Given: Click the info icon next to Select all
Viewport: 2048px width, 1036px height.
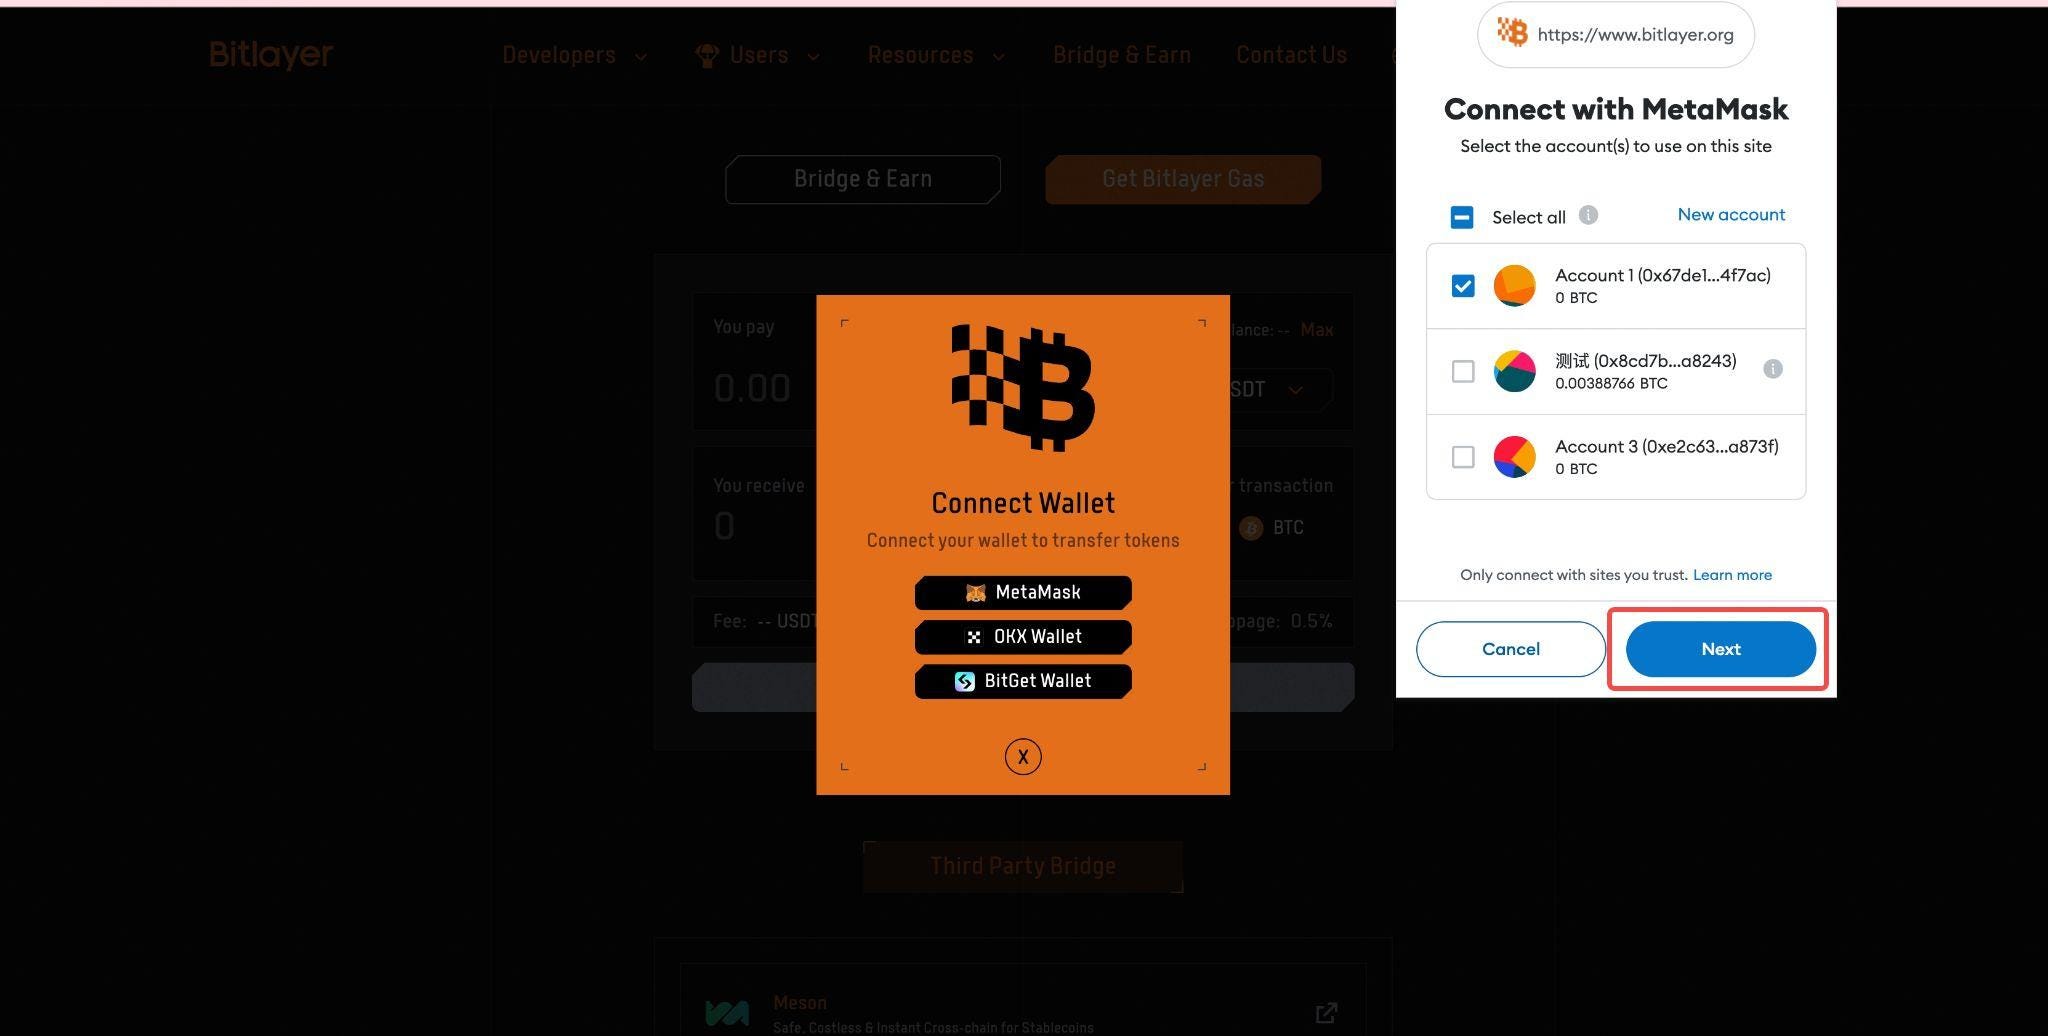Looking at the screenshot, I should pyautogui.click(x=1588, y=215).
